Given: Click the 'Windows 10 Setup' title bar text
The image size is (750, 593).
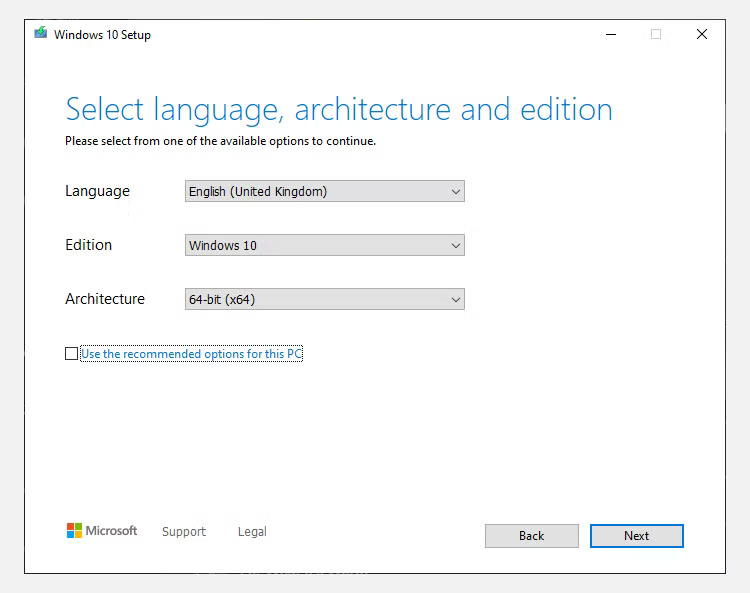Looking at the screenshot, I should tap(102, 35).
